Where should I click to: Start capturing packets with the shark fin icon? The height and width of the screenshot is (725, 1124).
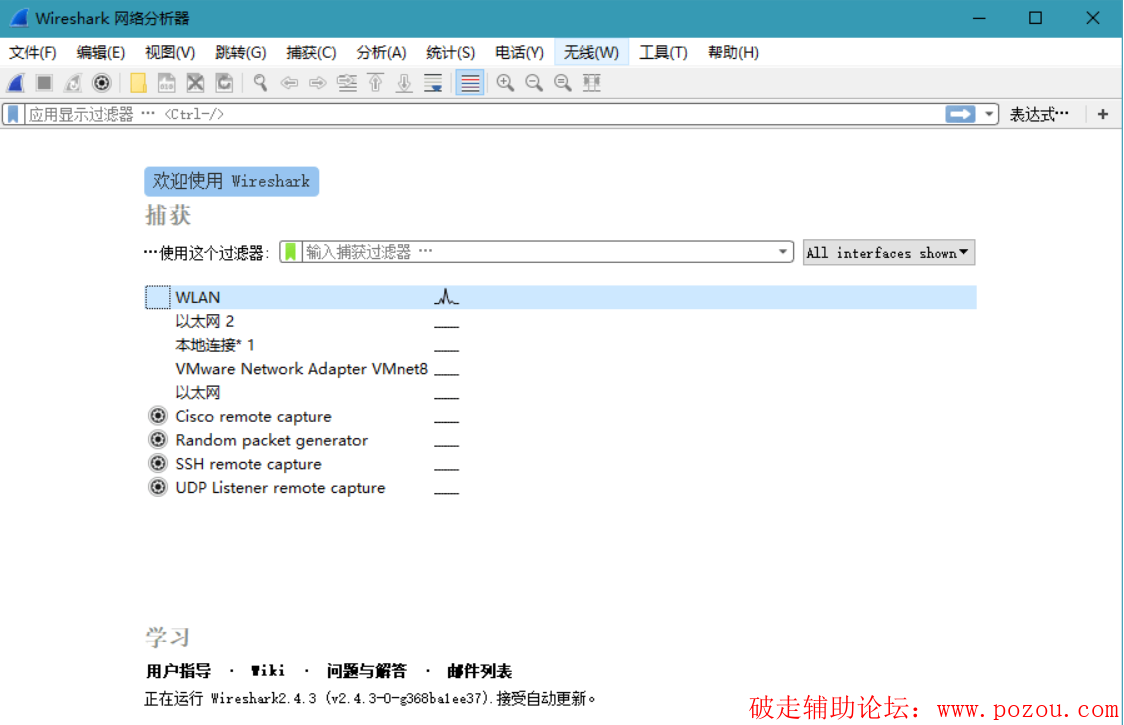point(16,83)
